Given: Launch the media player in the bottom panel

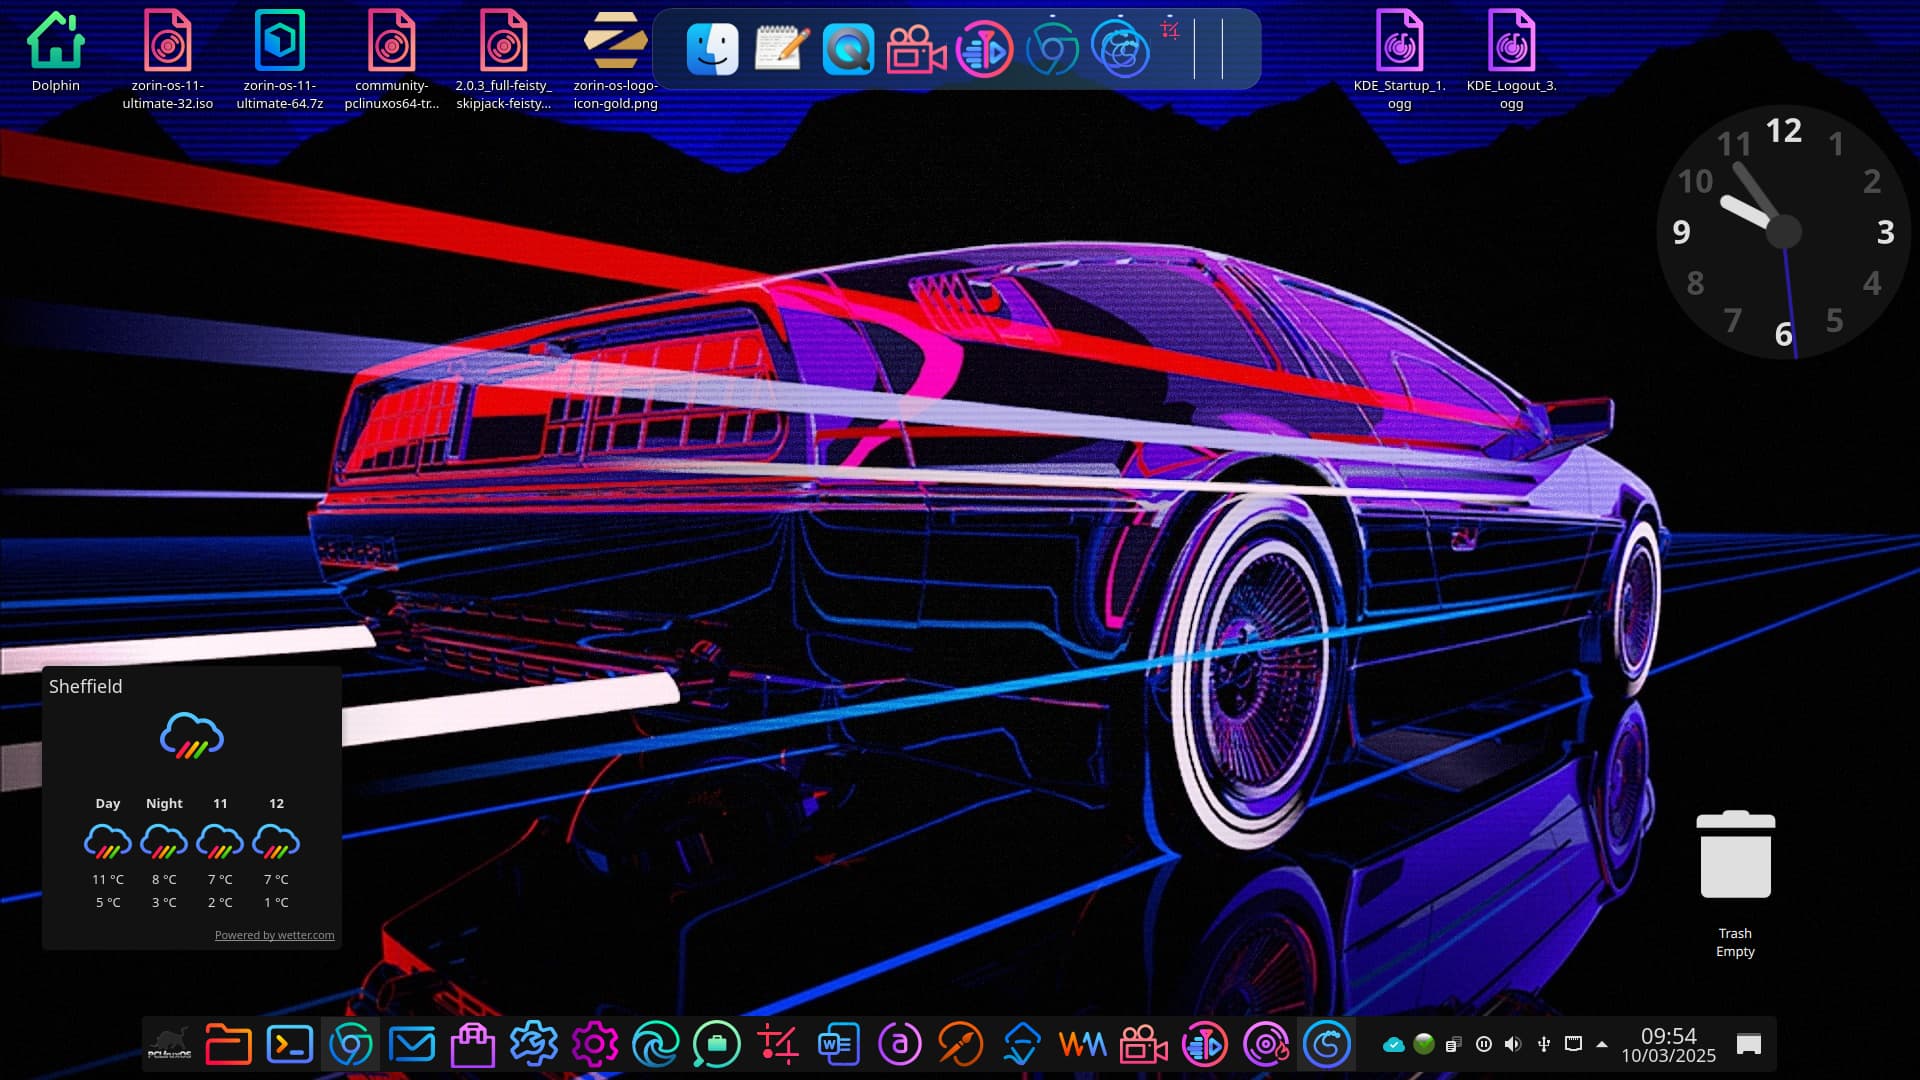Looking at the screenshot, I should coord(1205,1044).
